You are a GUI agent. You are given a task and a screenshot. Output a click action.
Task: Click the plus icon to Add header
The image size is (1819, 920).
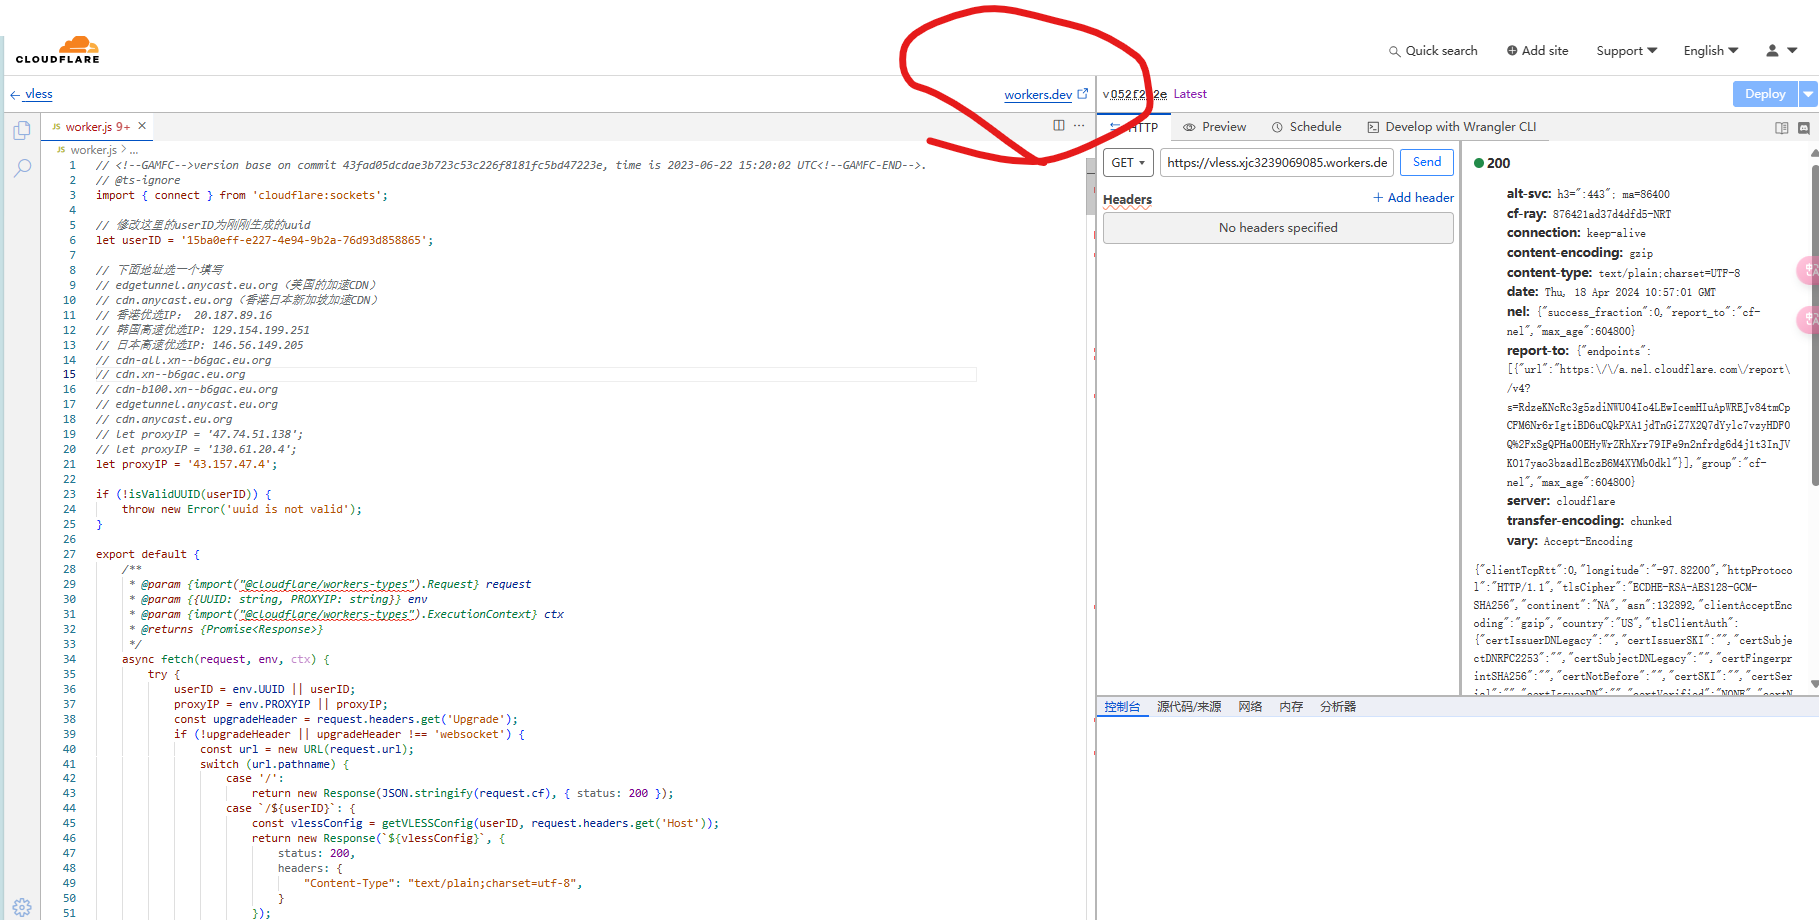pos(1378,198)
